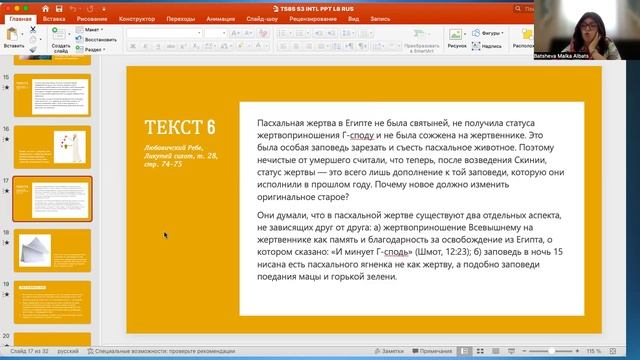Click the Undo arrow icon
Screen dimensions: 640x360
coord(73,9)
